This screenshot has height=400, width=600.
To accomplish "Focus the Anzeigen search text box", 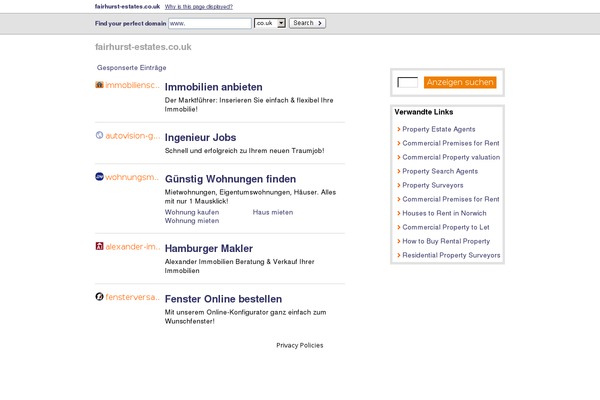I will point(408,82).
